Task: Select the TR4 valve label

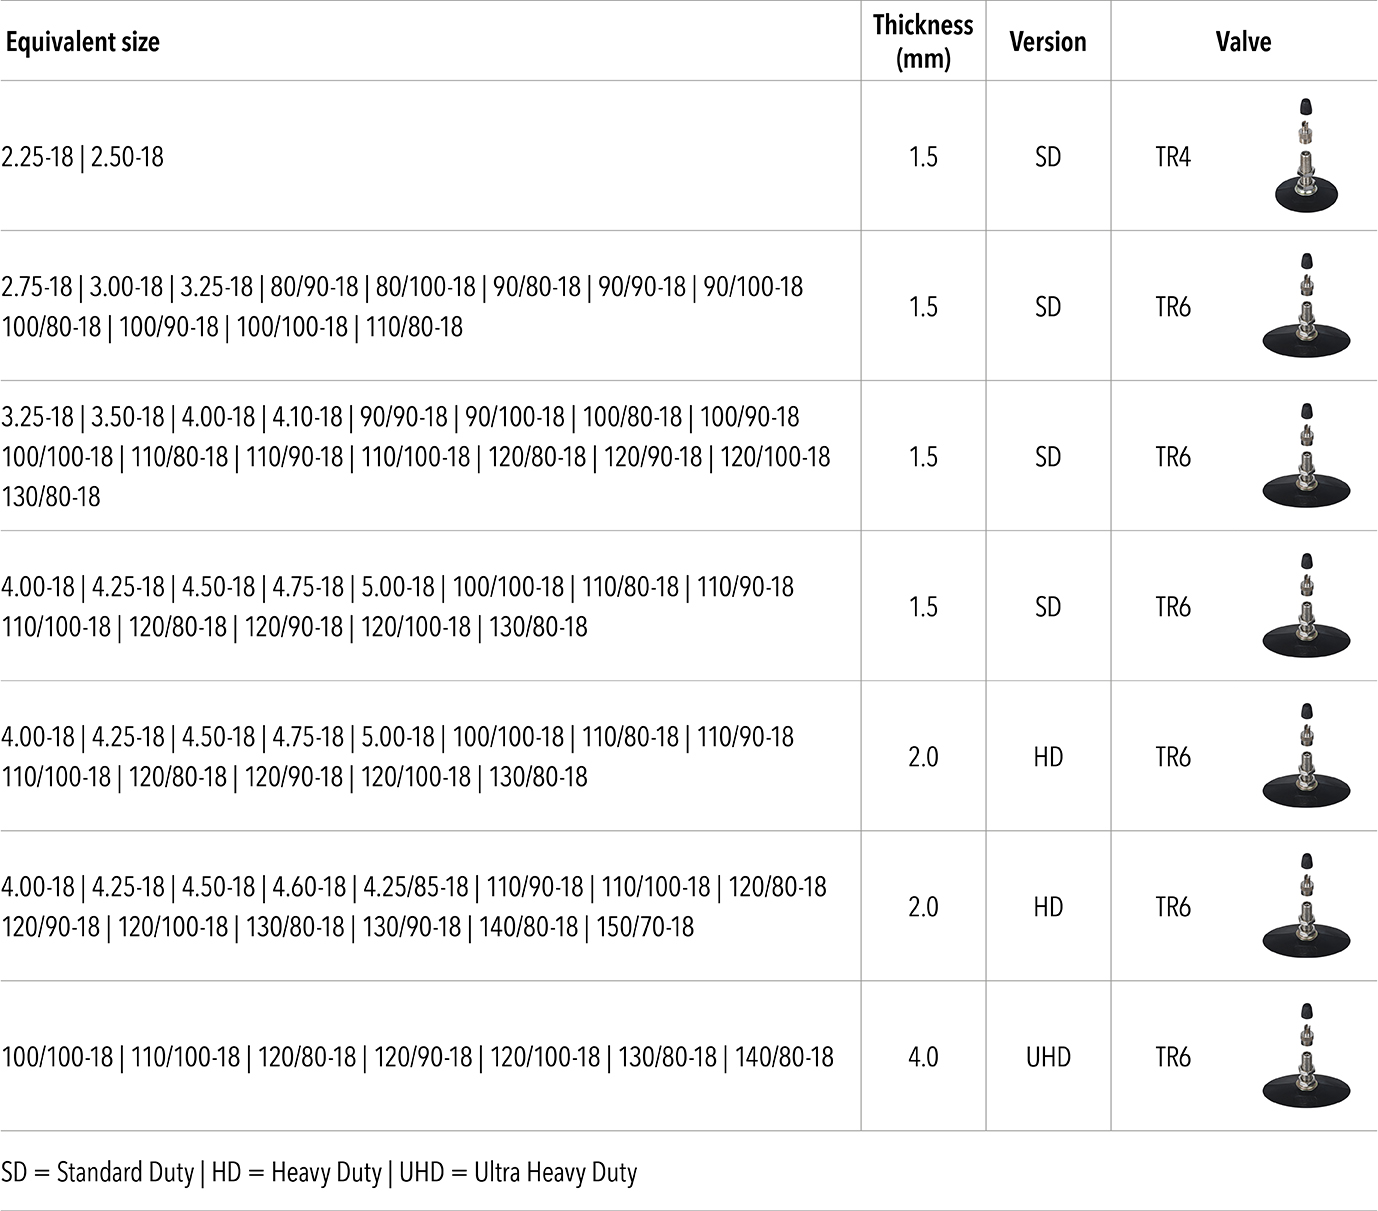Action: [1173, 157]
